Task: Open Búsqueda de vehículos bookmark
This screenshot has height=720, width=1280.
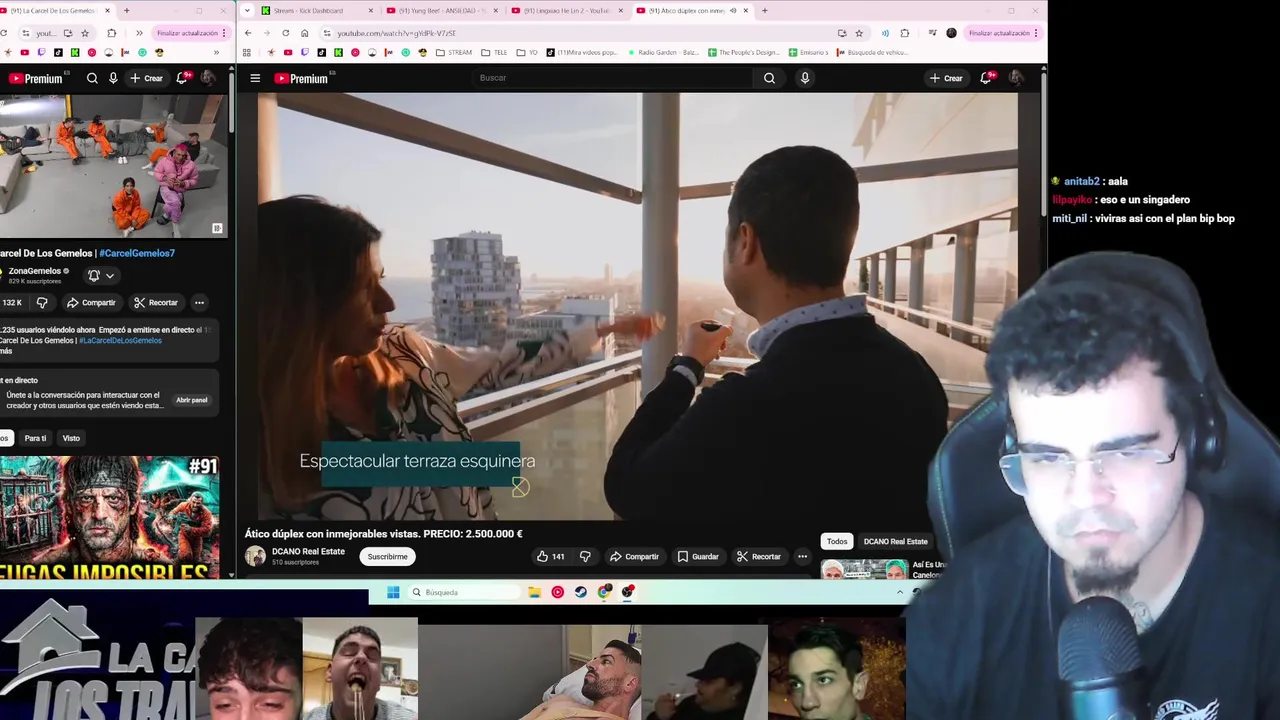Action: click(x=871, y=52)
